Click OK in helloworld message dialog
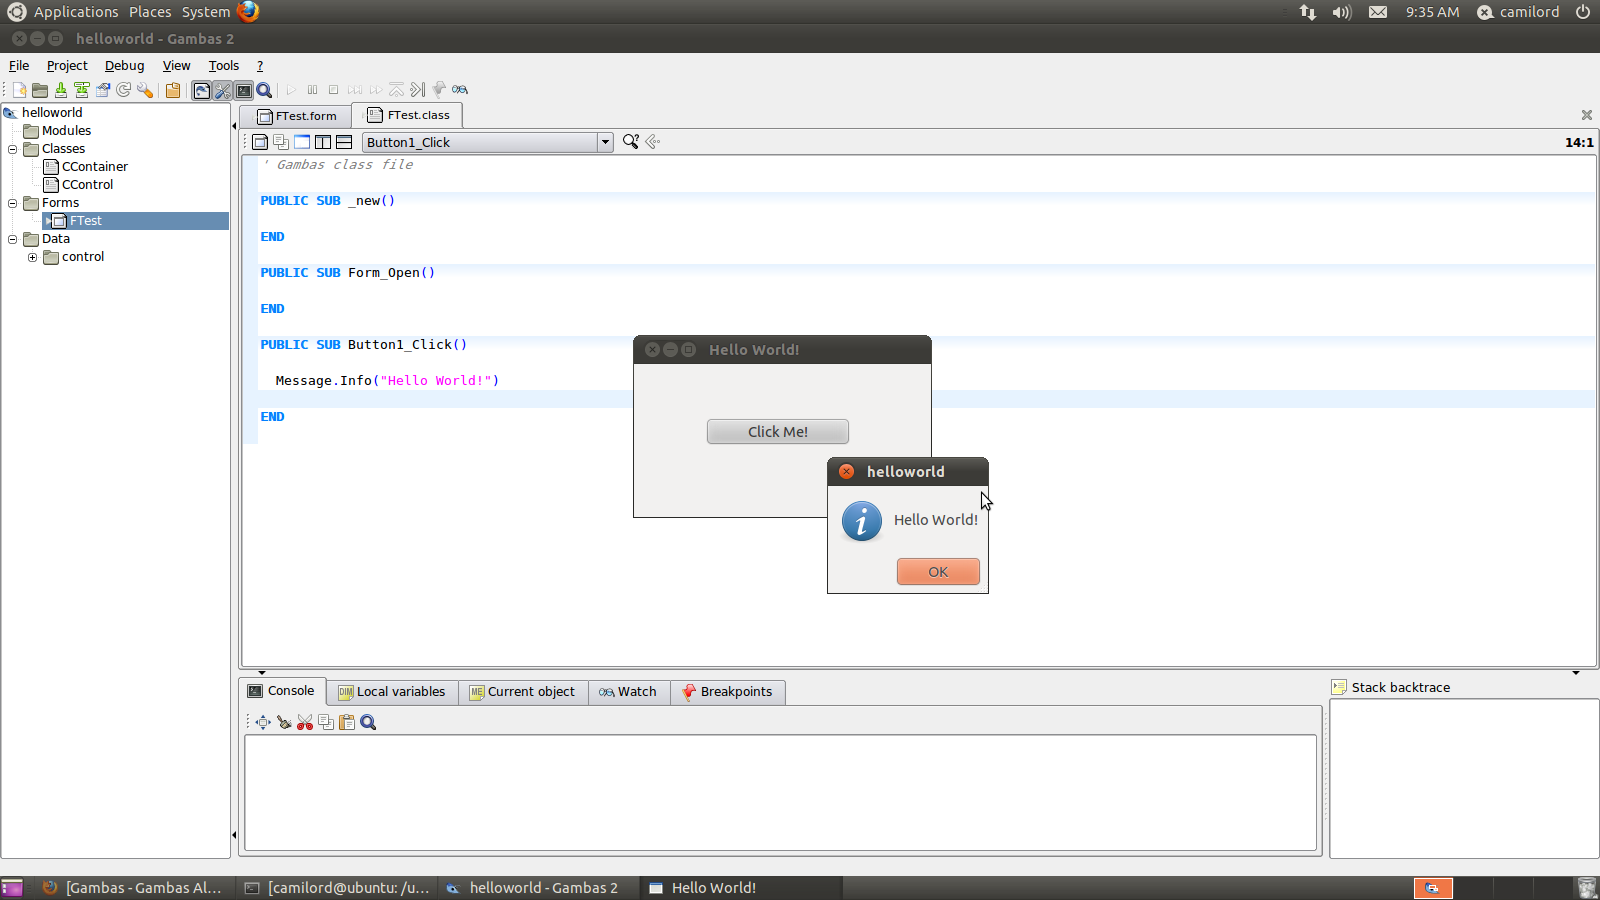The height and width of the screenshot is (900, 1600). coord(938,571)
